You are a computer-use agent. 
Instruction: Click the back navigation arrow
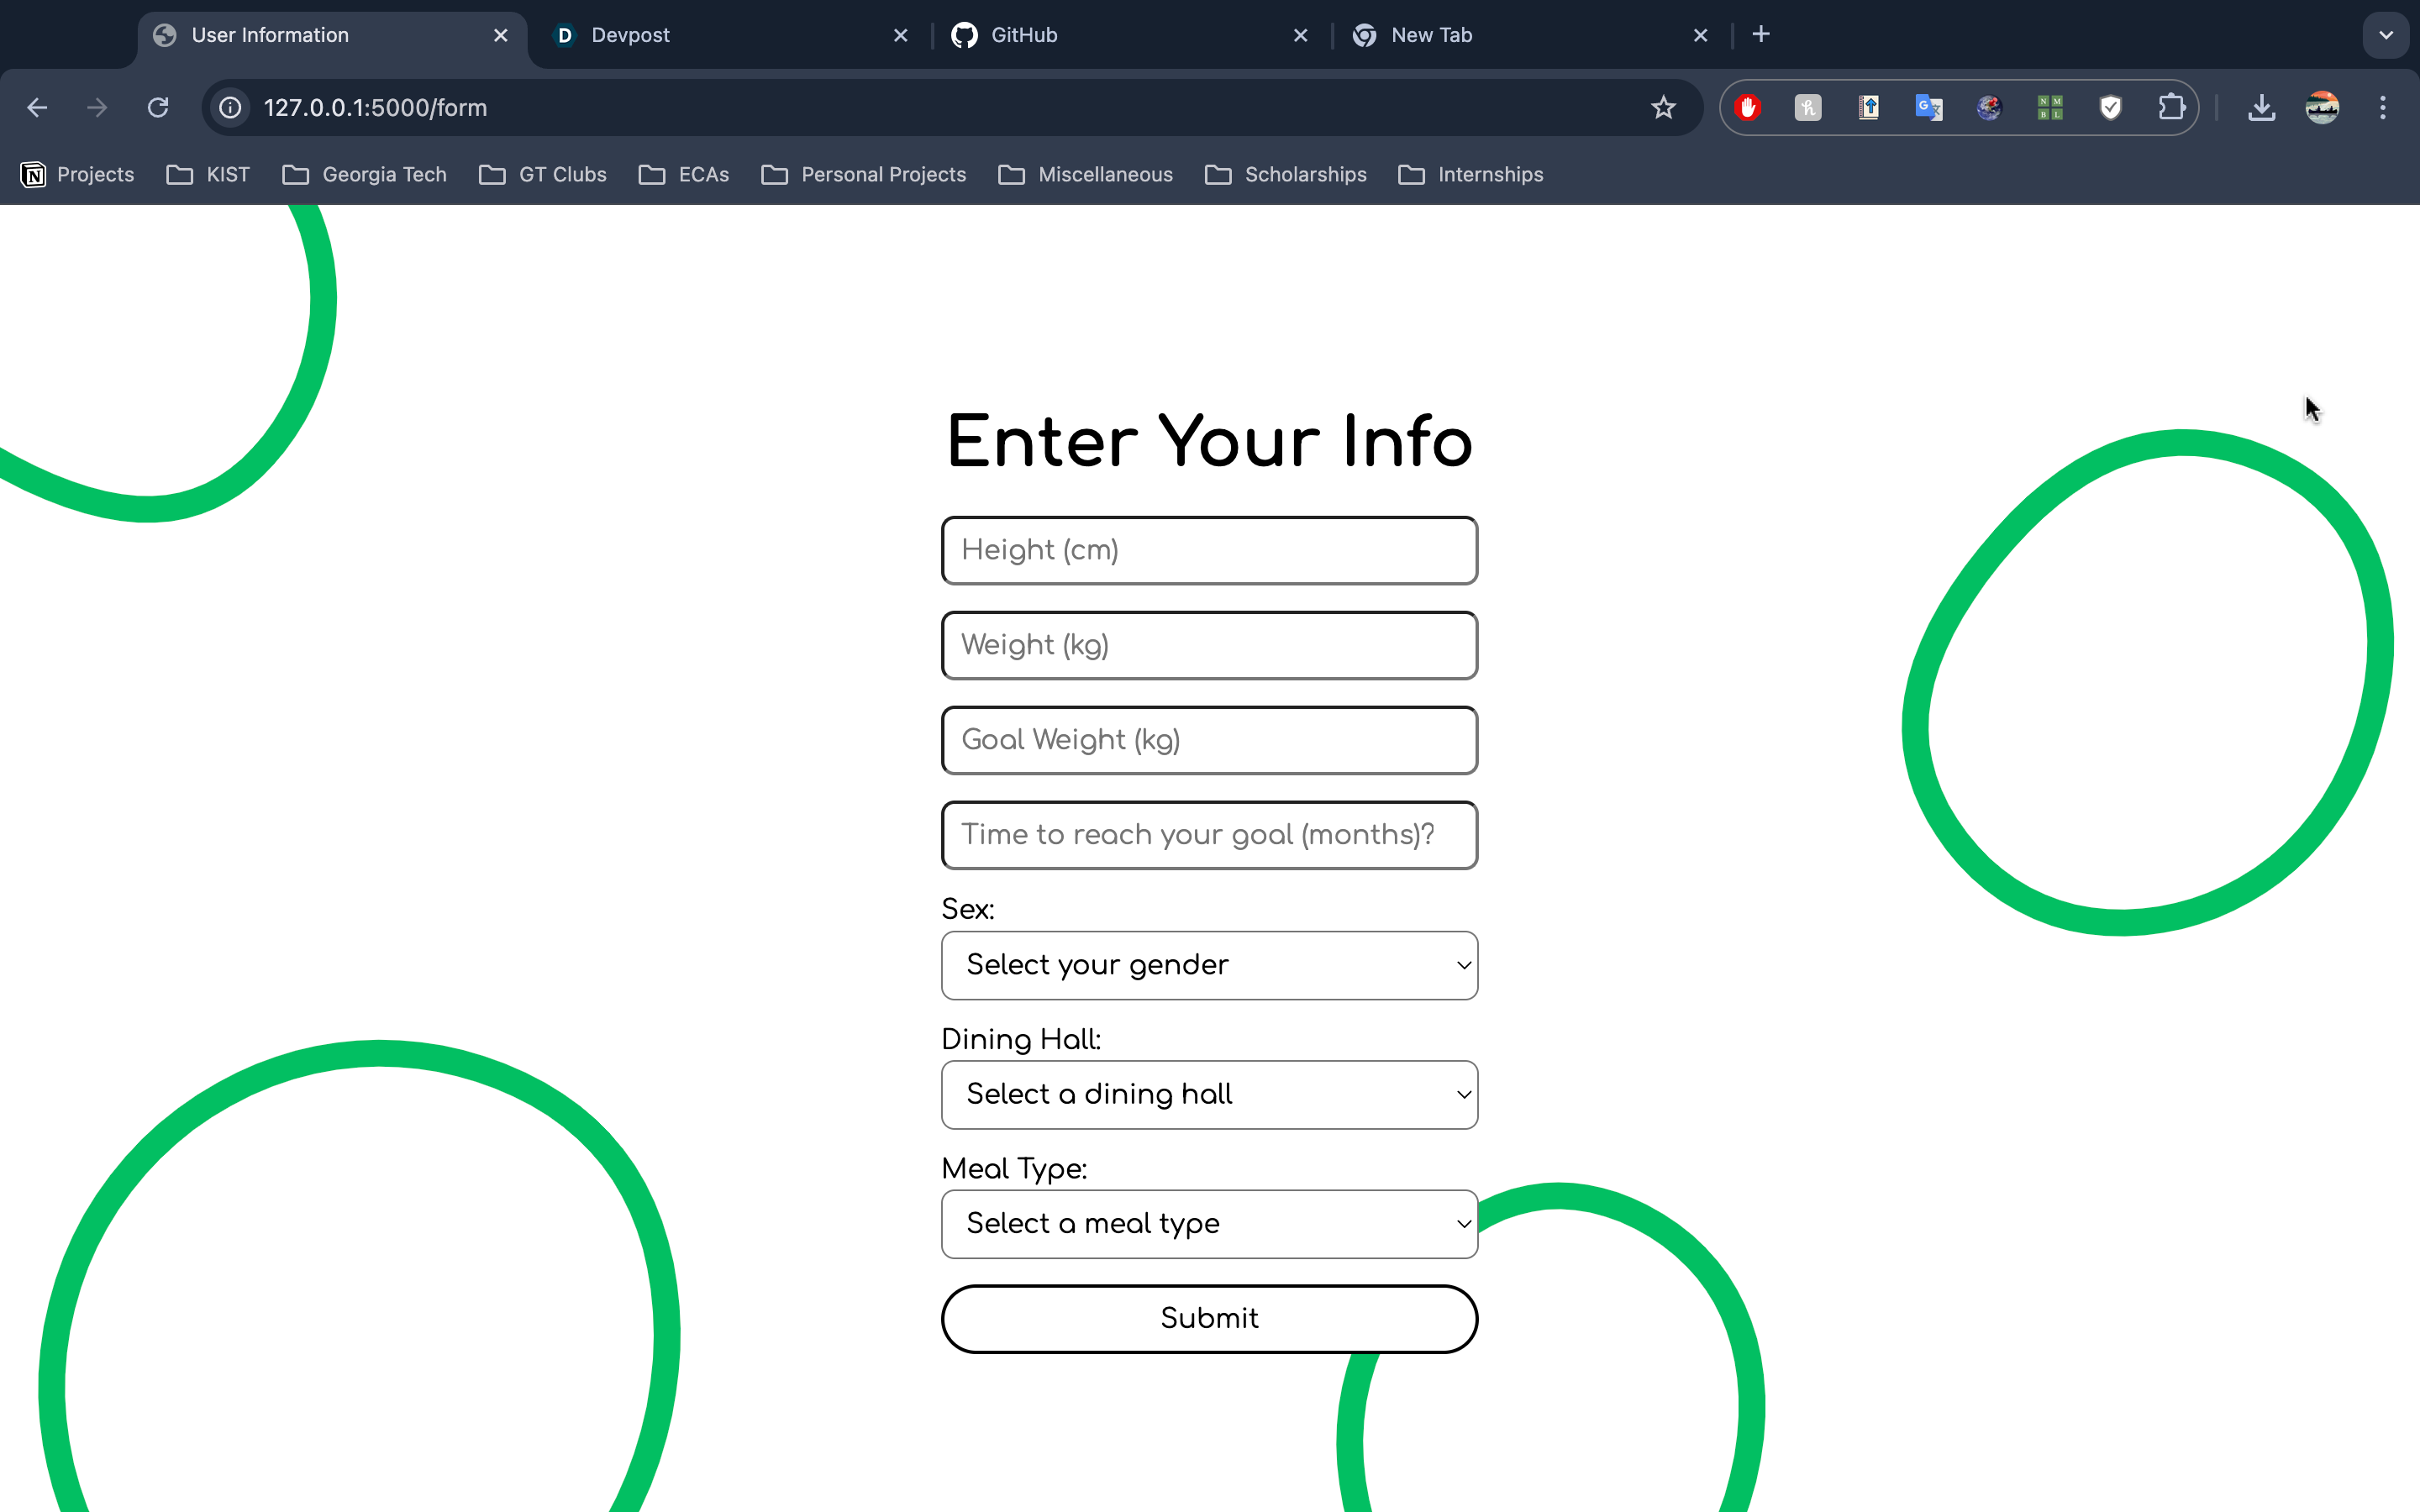(x=37, y=107)
